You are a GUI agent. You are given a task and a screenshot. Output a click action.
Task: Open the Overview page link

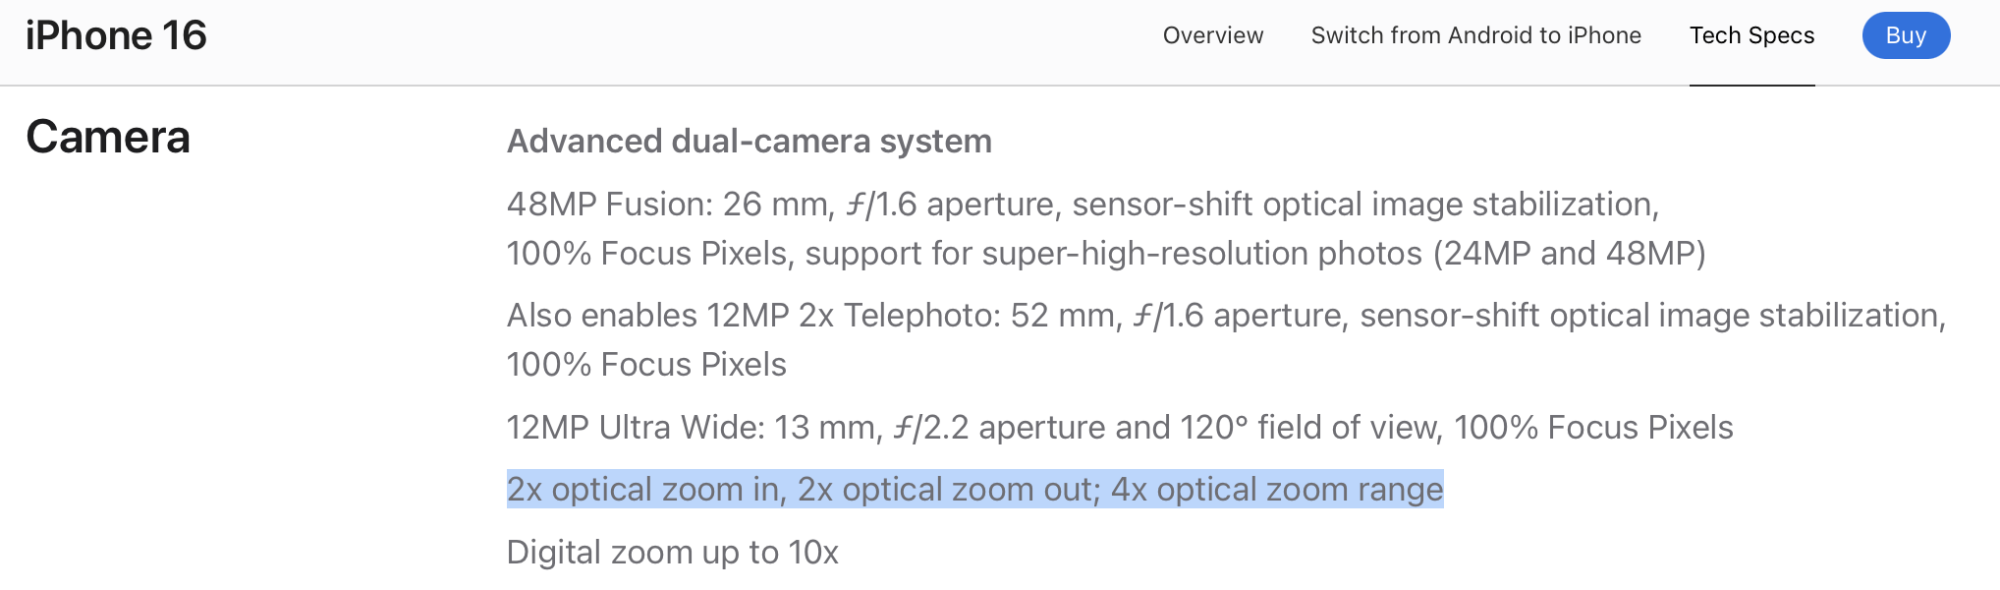[1212, 36]
